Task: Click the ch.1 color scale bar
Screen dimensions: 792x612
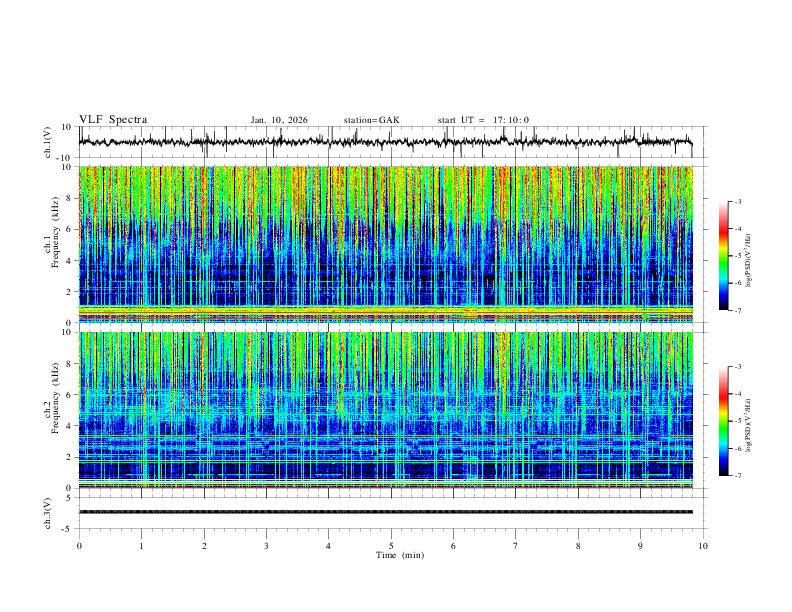Action: (723, 256)
